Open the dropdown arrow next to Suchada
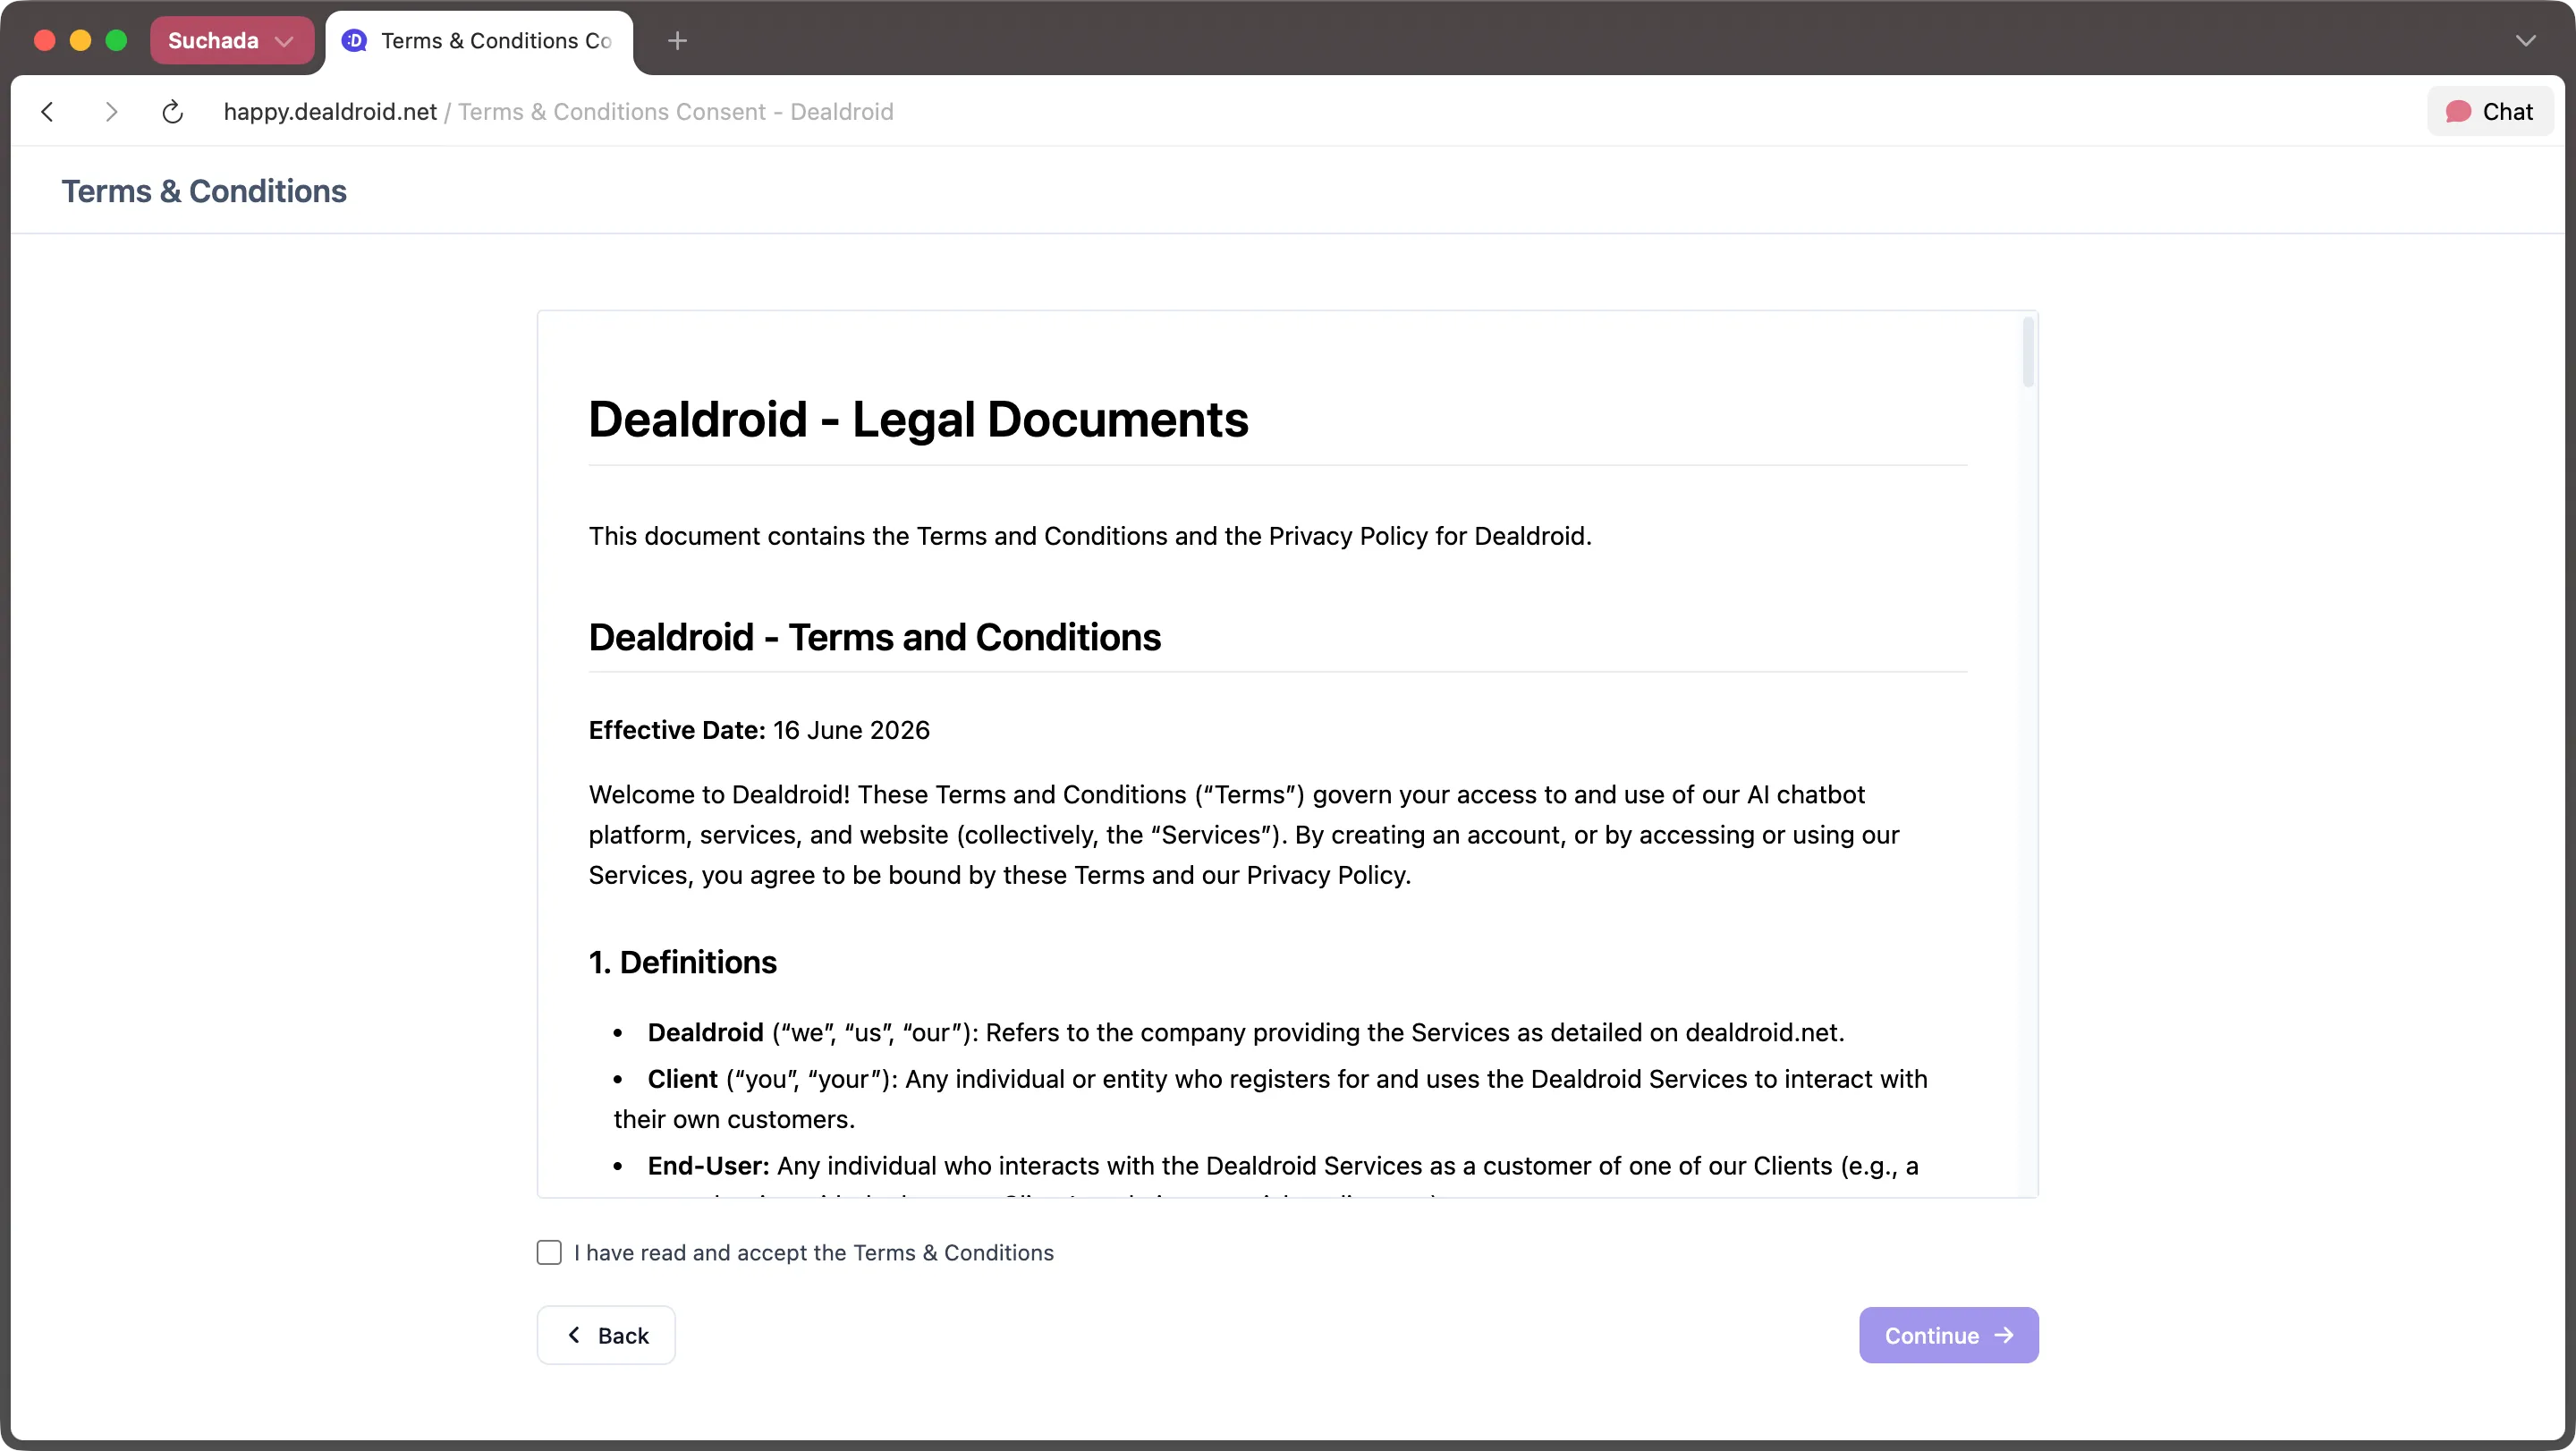Viewport: 2576px width, 1451px height. pyautogui.click(x=286, y=41)
